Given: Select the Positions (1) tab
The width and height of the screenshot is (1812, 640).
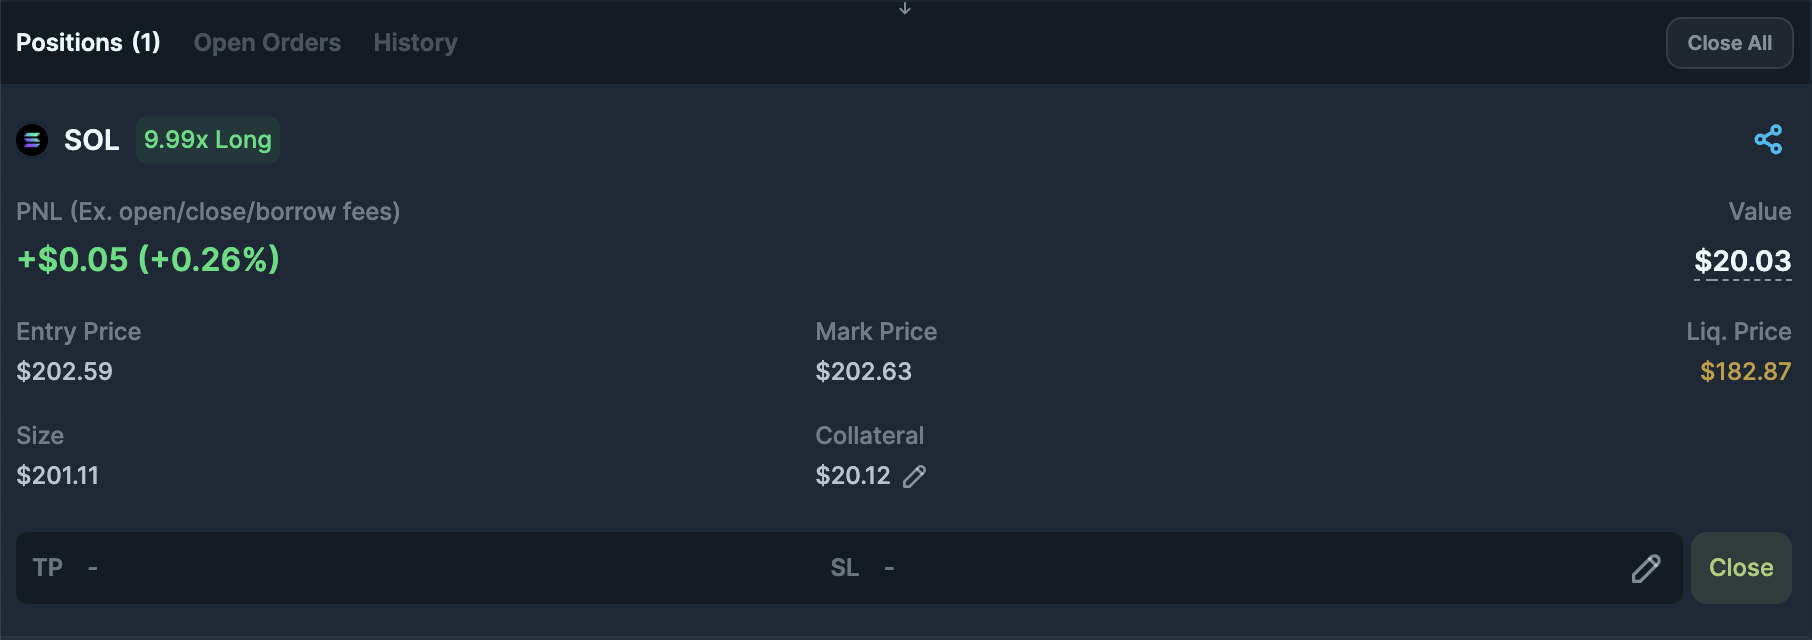Looking at the screenshot, I should (x=88, y=43).
